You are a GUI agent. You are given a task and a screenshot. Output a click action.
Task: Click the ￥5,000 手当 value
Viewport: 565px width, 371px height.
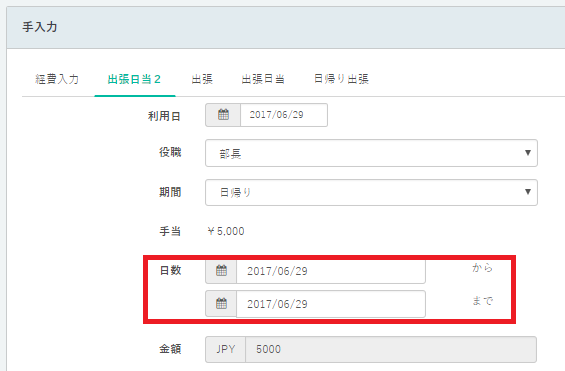tap(226, 231)
